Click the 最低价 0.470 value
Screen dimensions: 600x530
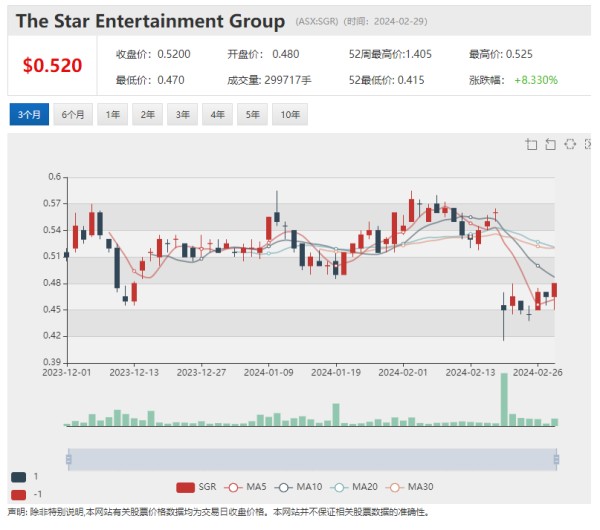click(x=171, y=80)
